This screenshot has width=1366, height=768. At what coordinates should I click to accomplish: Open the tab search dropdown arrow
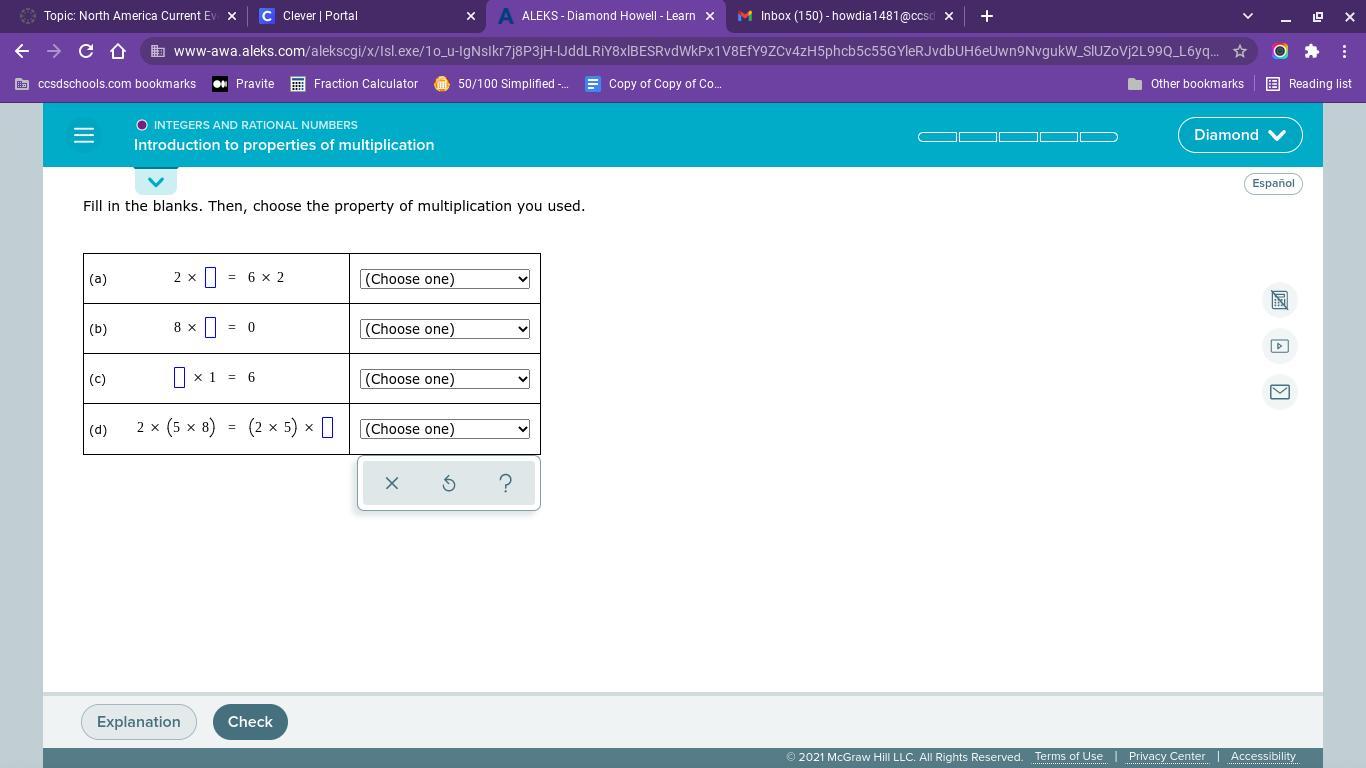[x=1247, y=16]
